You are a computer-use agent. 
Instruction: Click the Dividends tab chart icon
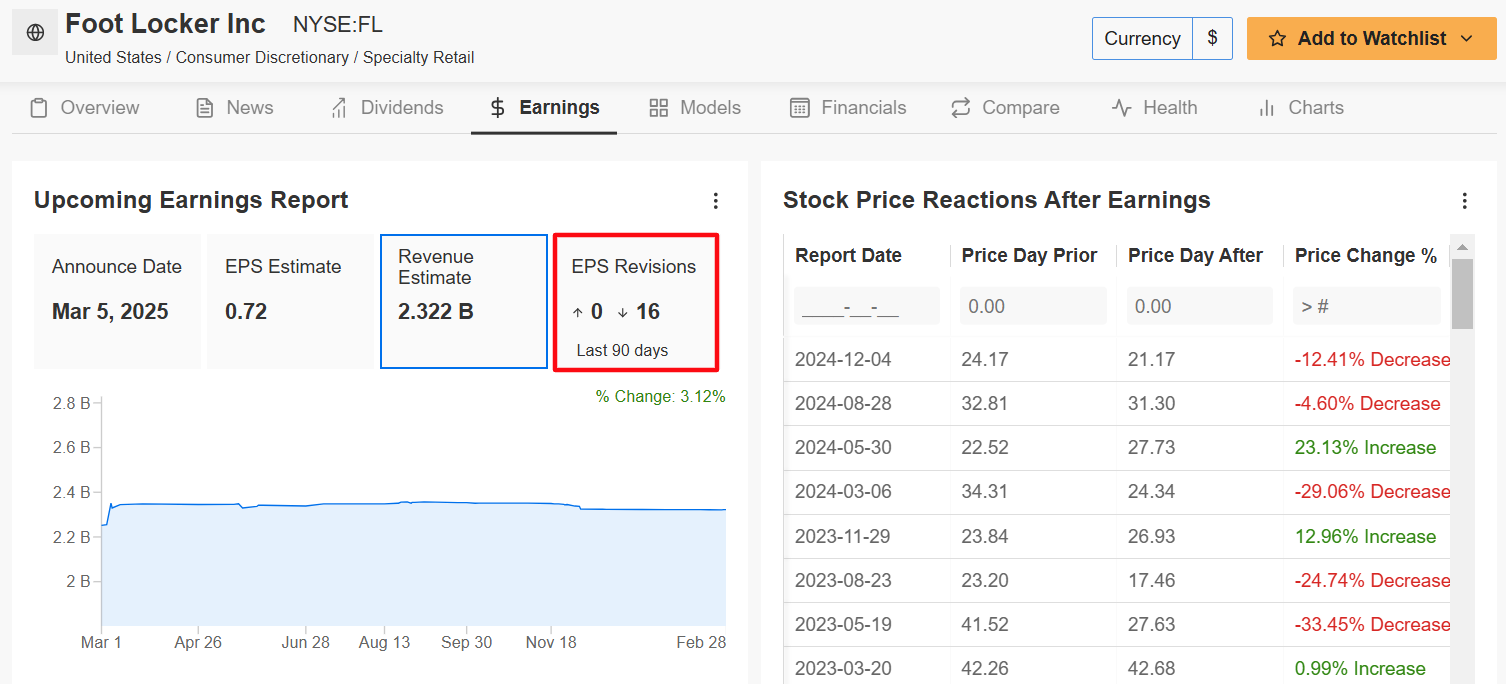339,108
